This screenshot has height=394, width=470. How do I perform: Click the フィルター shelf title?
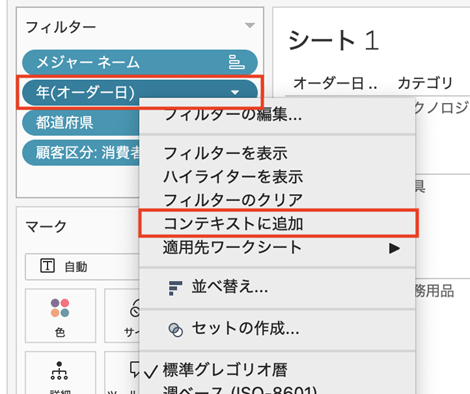click(61, 27)
